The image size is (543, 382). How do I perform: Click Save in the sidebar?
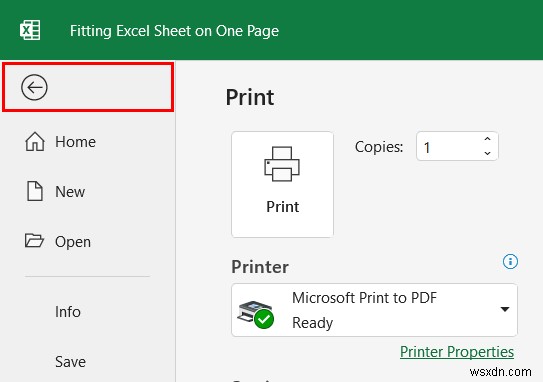point(70,362)
